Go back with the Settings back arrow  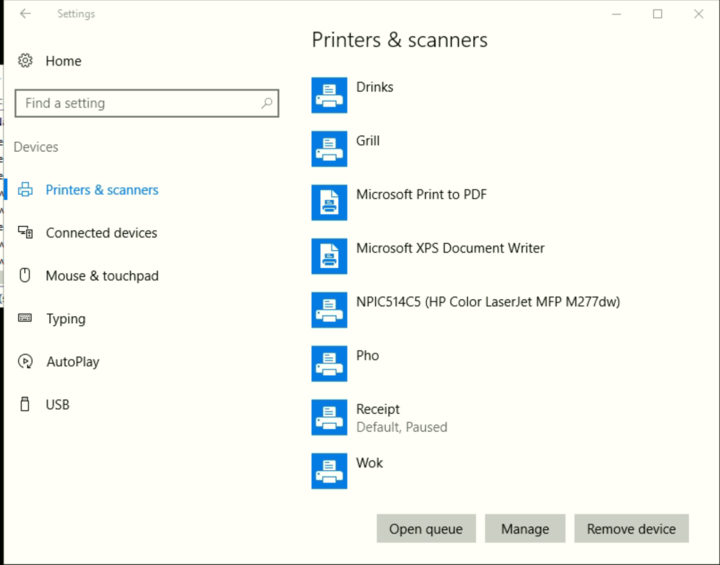25,13
